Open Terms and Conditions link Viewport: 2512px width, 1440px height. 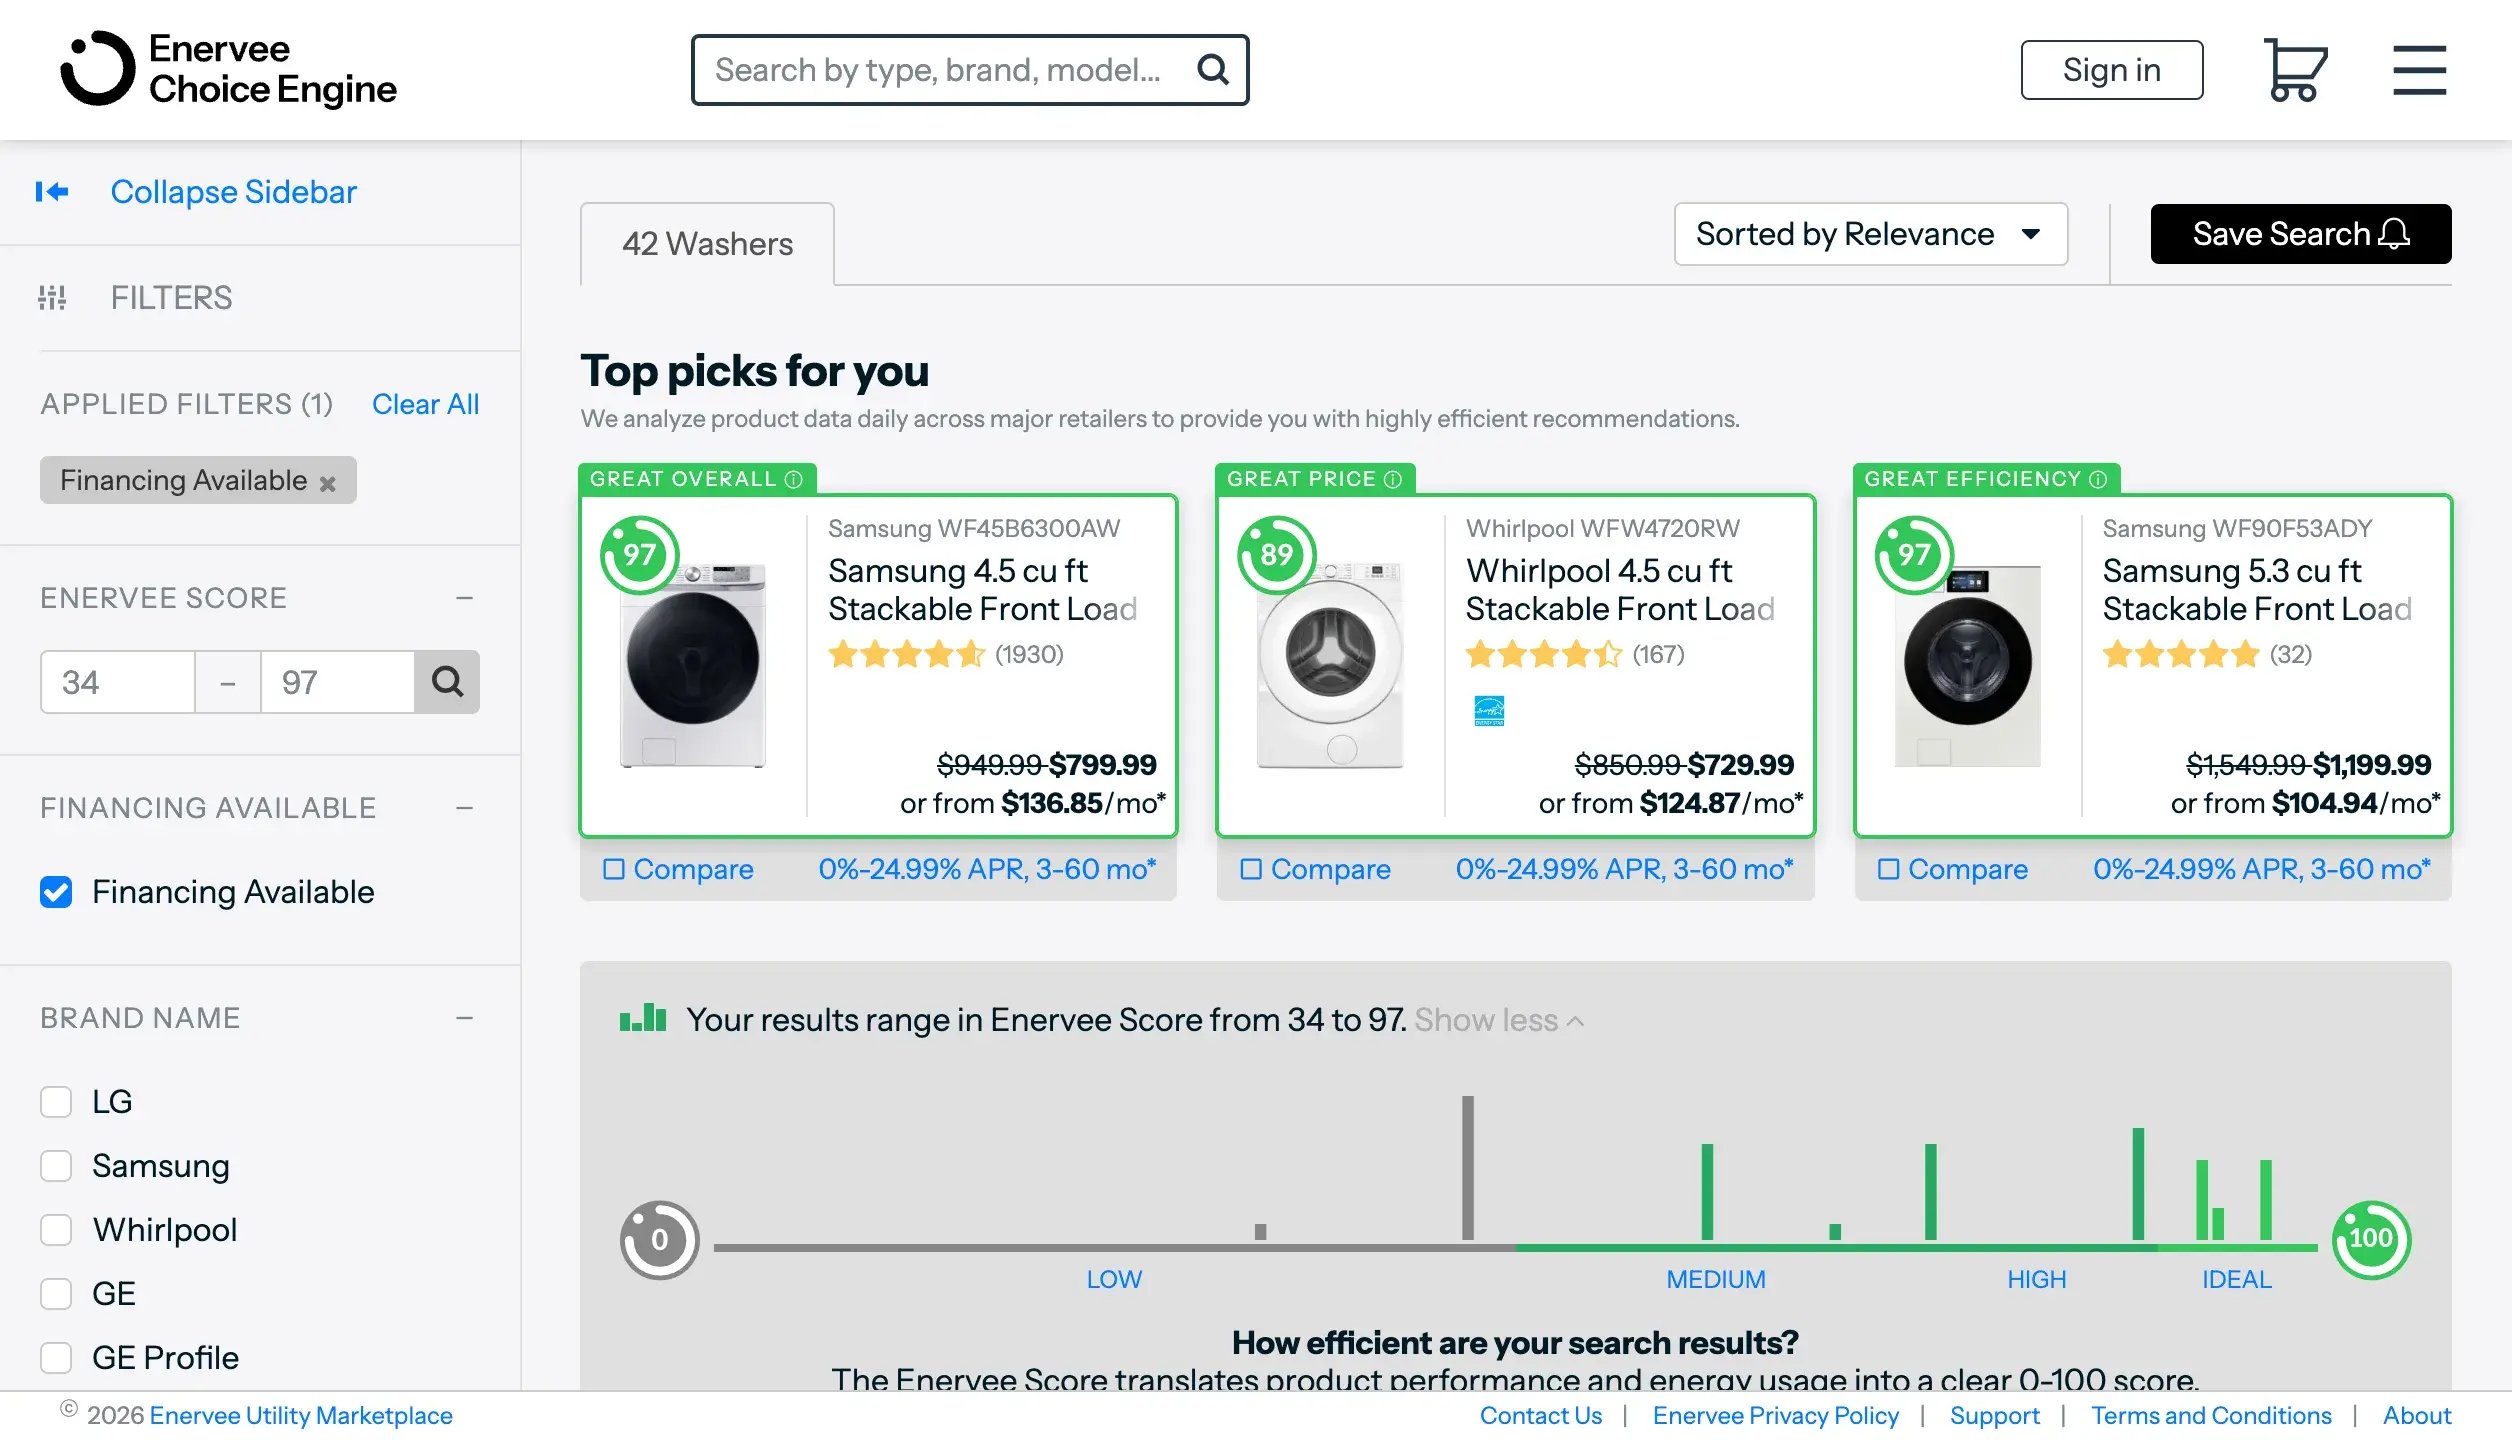[x=2211, y=1415]
